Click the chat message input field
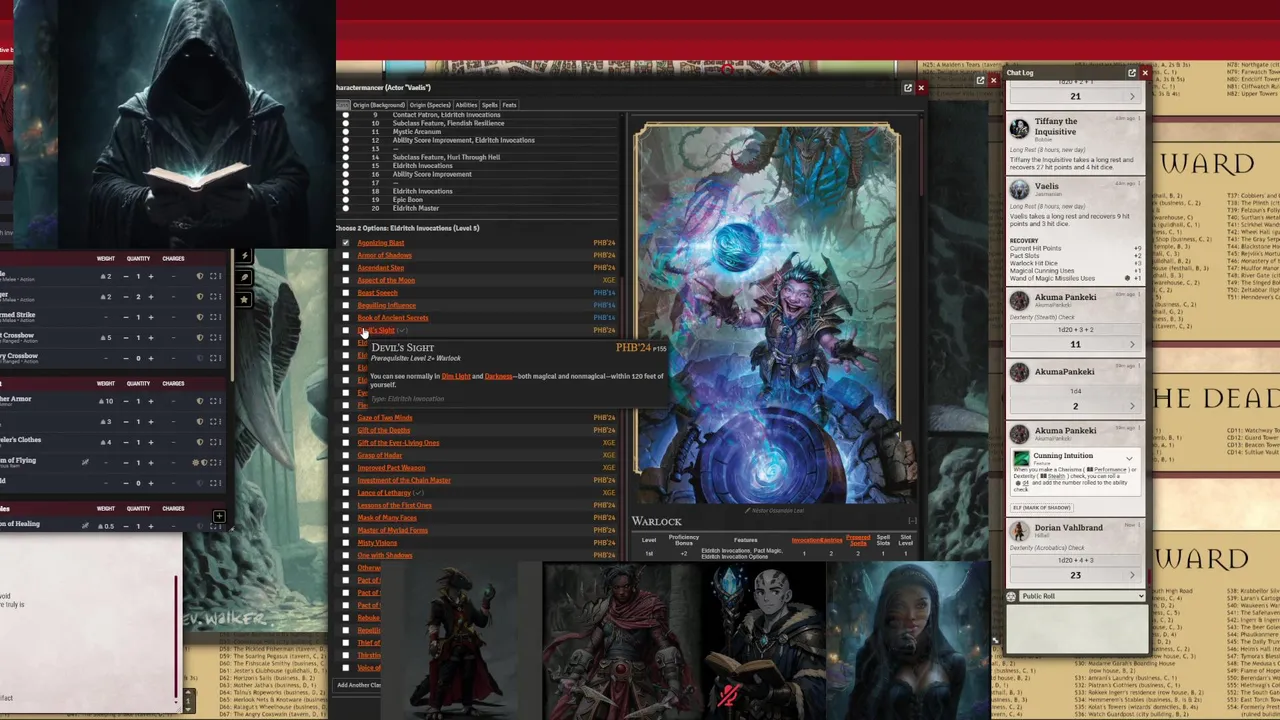The image size is (1280, 720). (1075, 628)
